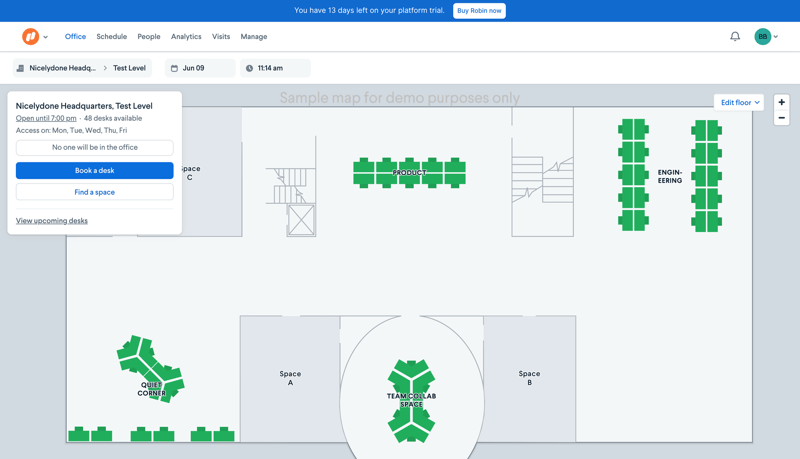
Task: Expand the dropdown arrow next to logo
Action: click(x=46, y=37)
